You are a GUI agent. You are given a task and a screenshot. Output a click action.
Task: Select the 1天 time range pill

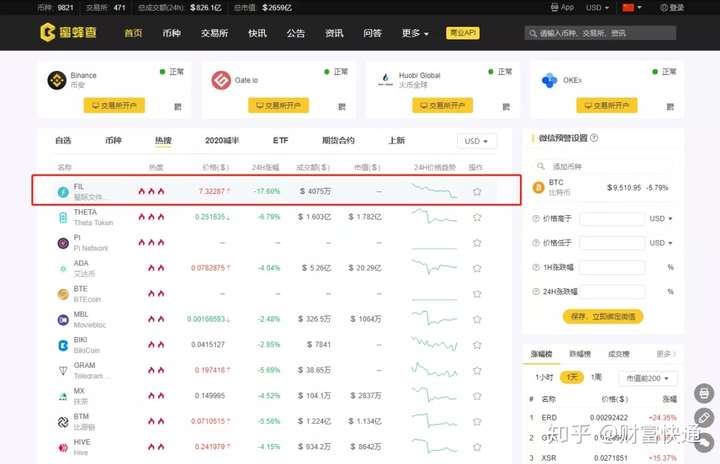click(x=572, y=378)
